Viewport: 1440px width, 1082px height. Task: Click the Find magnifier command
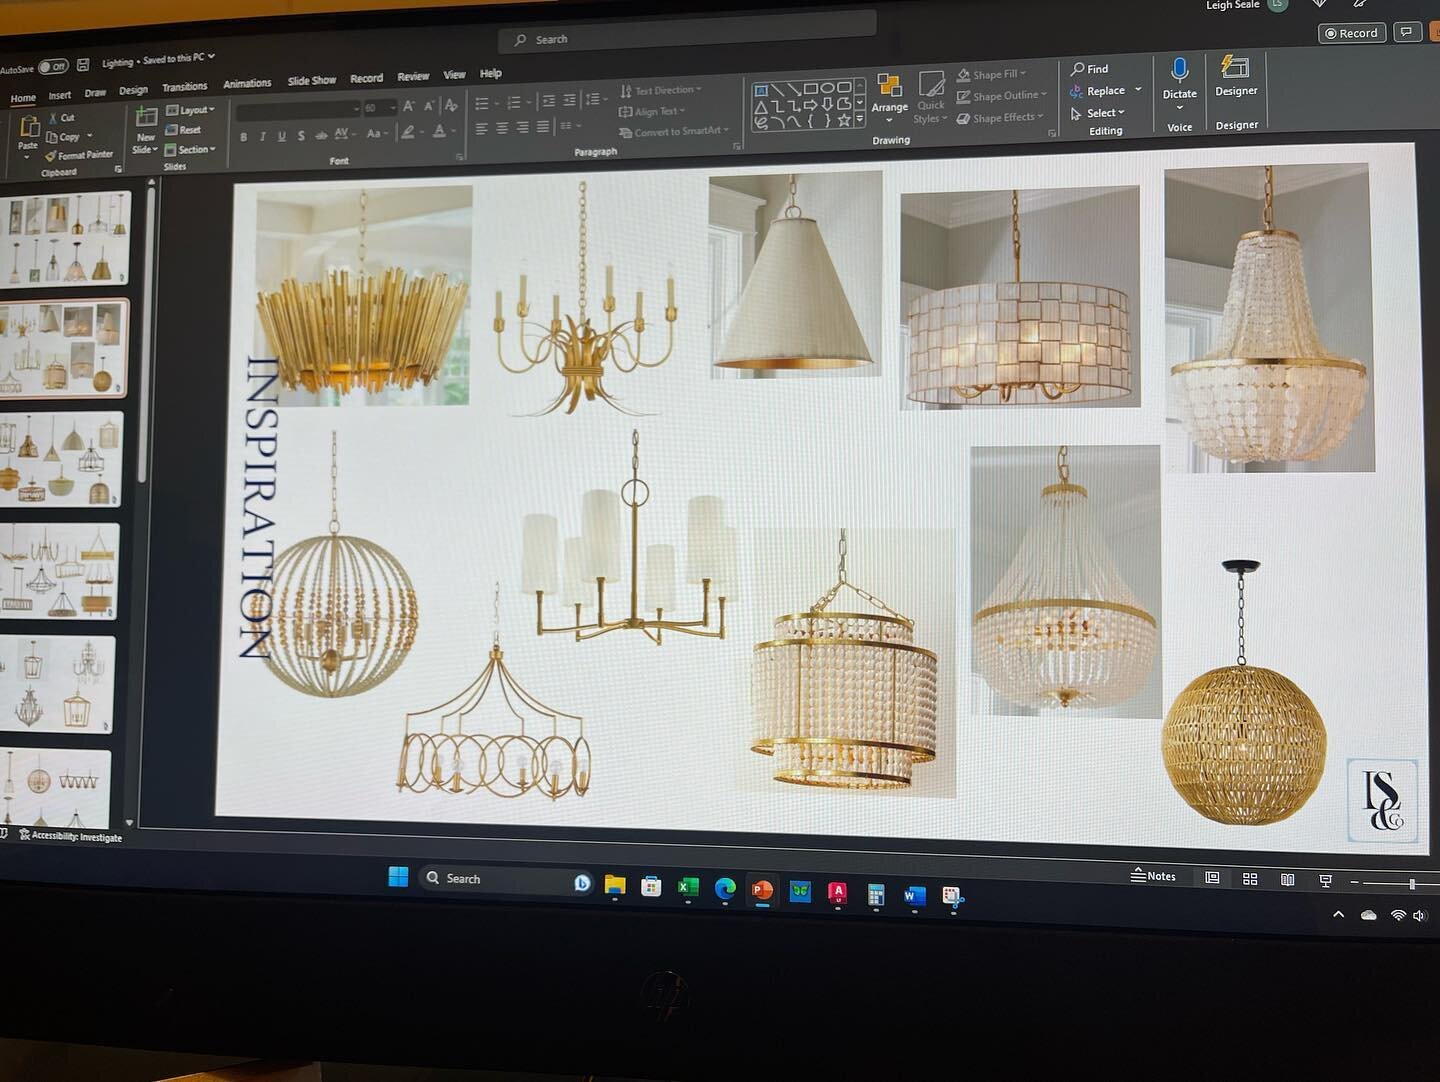pos(1090,69)
